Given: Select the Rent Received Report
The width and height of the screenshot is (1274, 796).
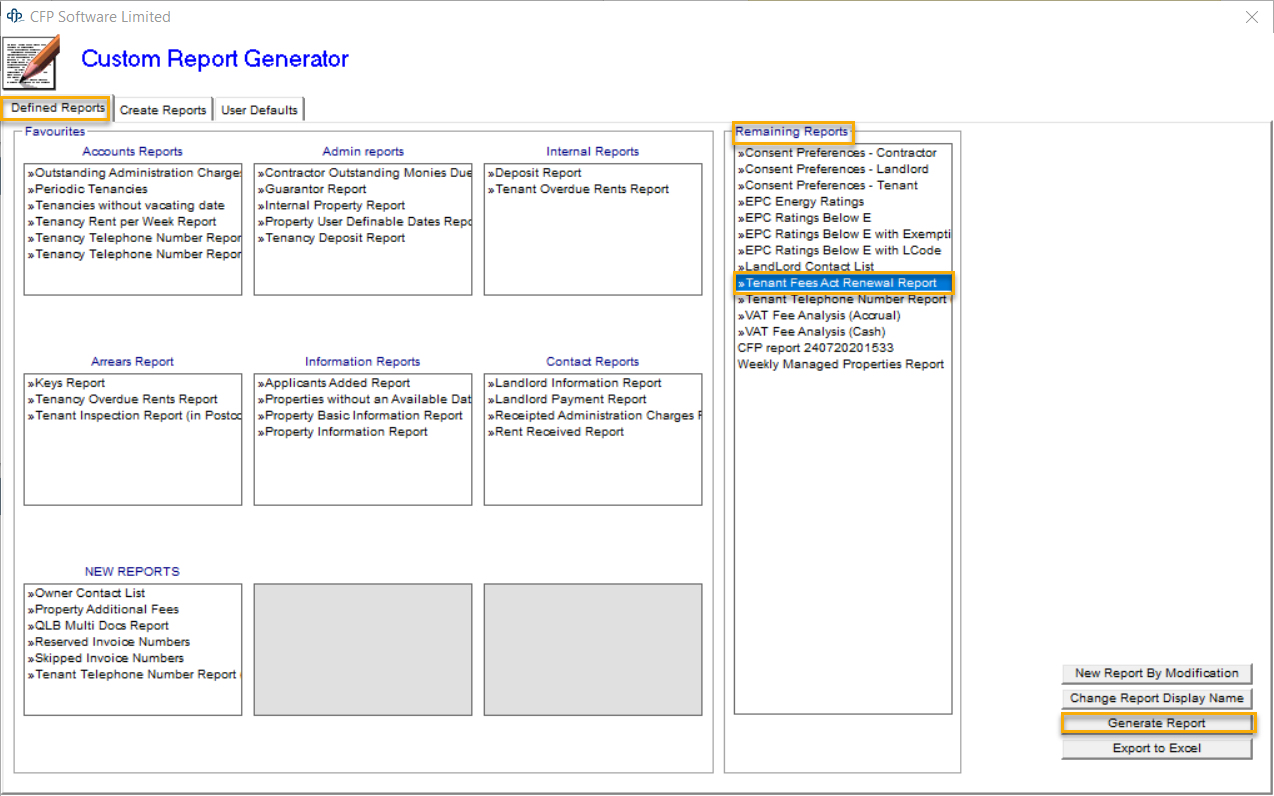Looking at the screenshot, I should pos(556,432).
